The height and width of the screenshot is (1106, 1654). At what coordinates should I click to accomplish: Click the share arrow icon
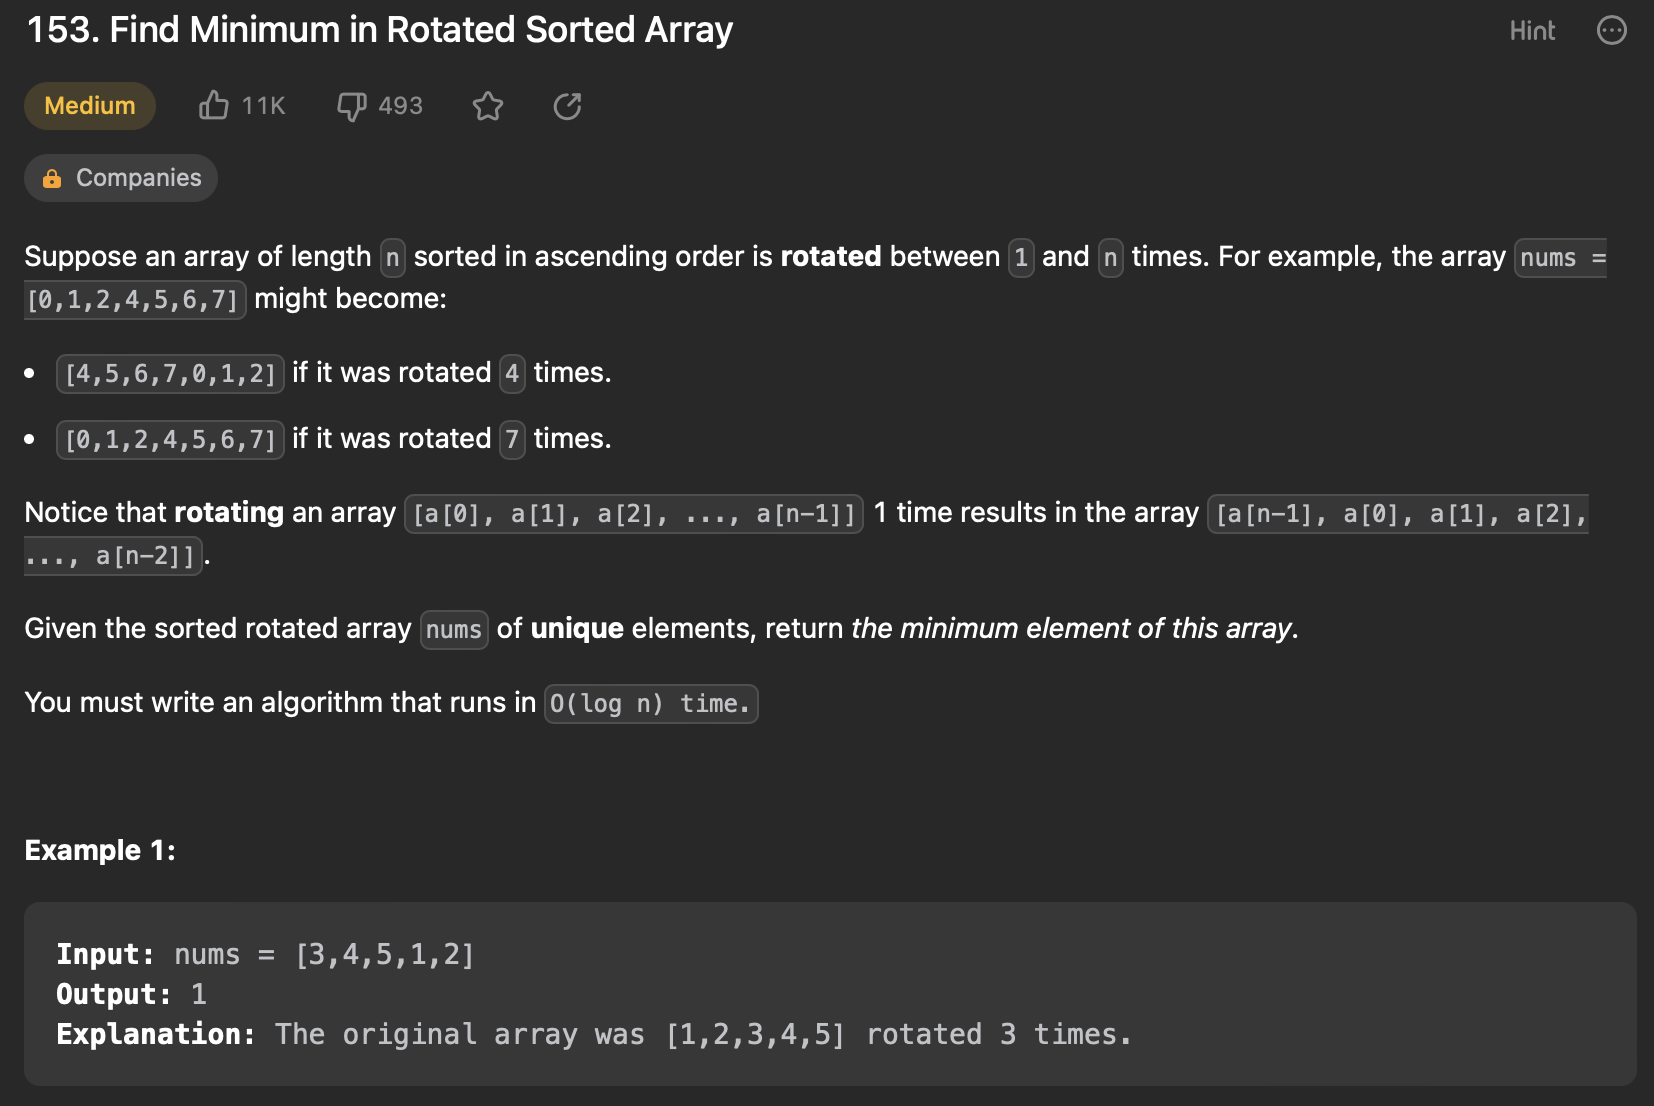coord(567,106)
